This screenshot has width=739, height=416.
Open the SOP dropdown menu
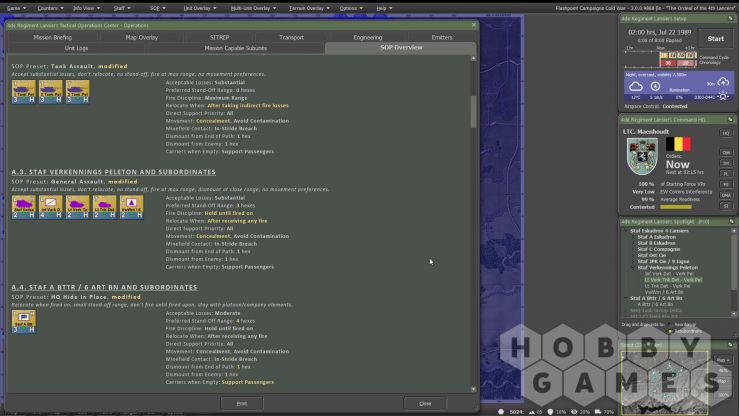tap(157, 8)
